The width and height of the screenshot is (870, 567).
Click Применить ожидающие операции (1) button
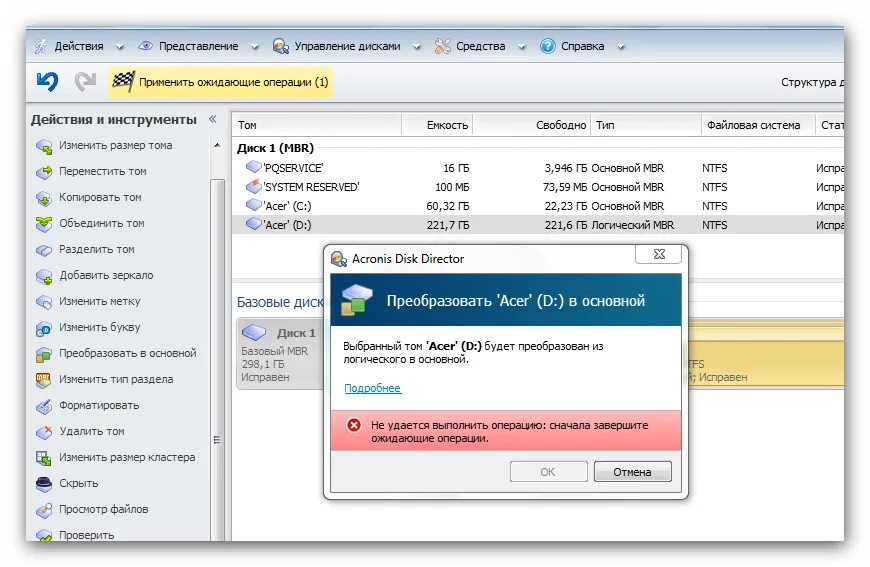tap(220, 82)
